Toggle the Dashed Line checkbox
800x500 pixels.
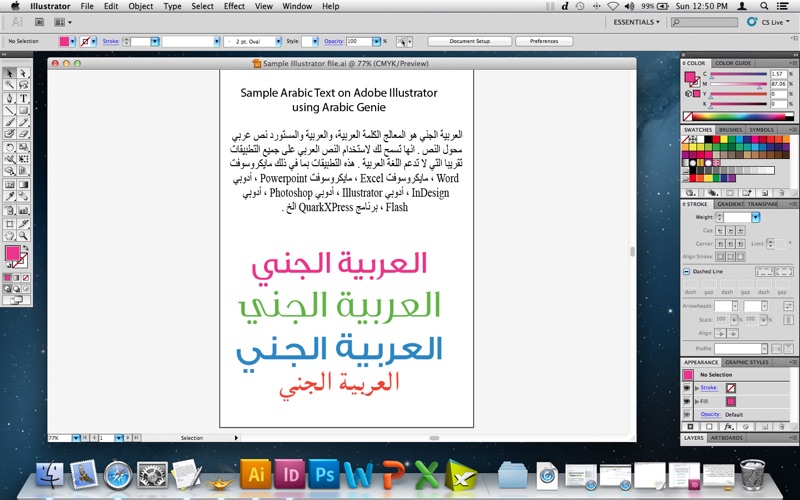tap(687, 271)
